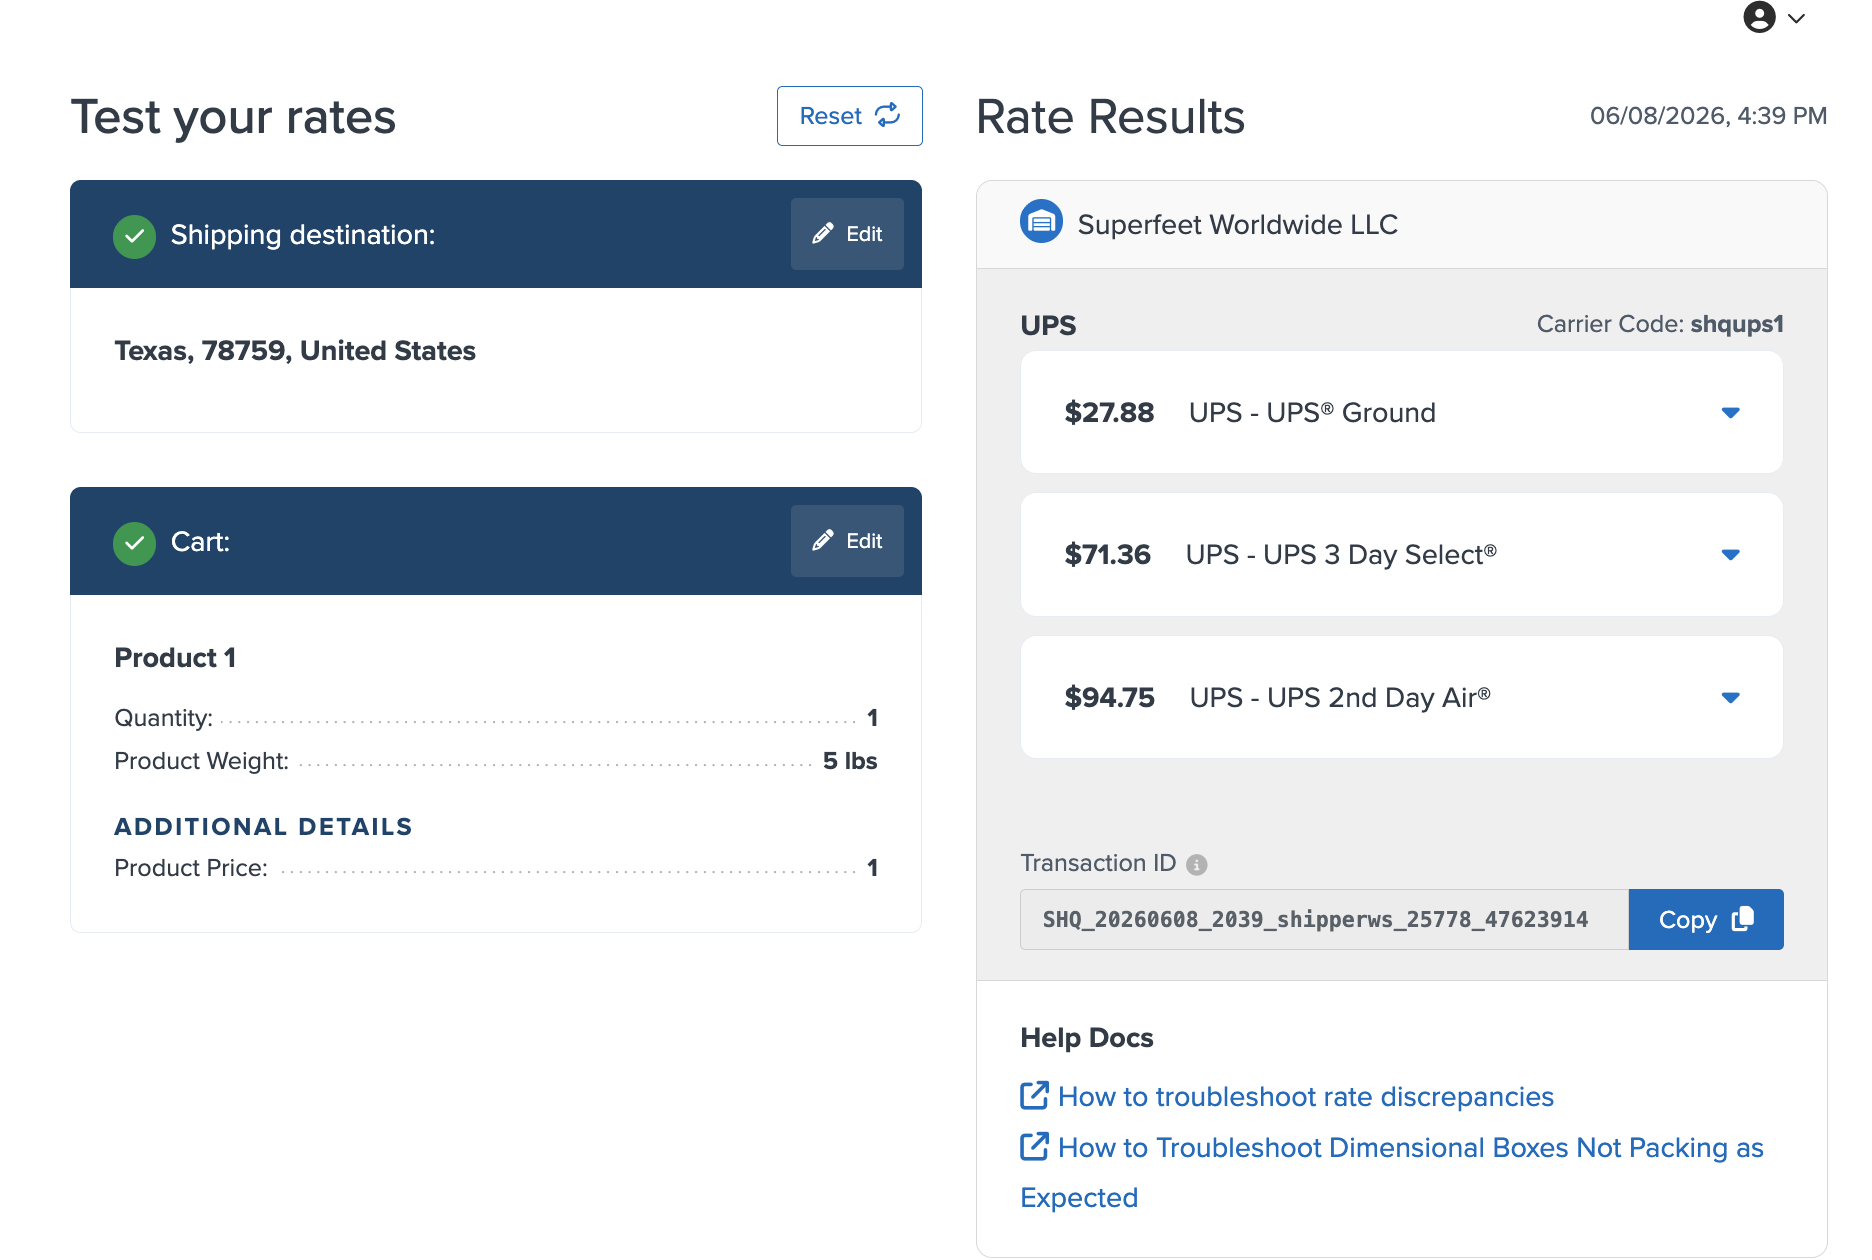Click the Transaction ID info icon

pyautogui.click(x=1197, y=865)
